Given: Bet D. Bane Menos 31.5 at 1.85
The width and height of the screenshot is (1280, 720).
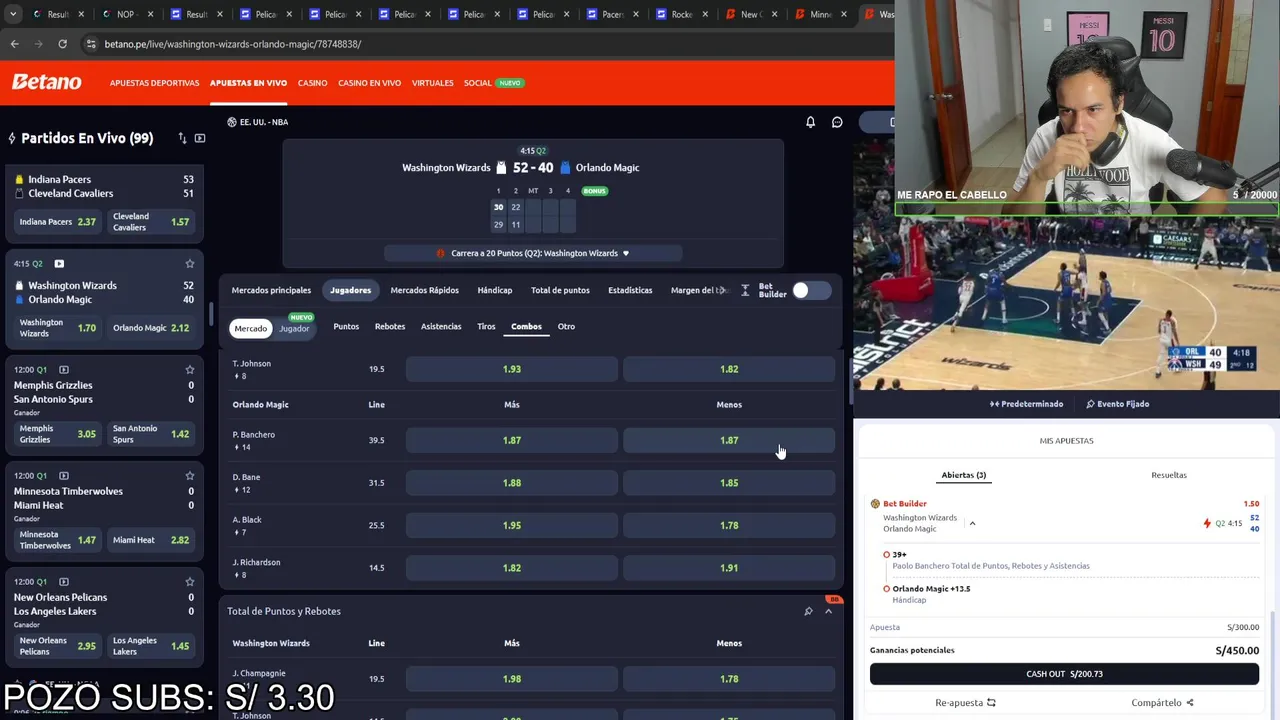Looking at the screenshot, I should point(729,483).
